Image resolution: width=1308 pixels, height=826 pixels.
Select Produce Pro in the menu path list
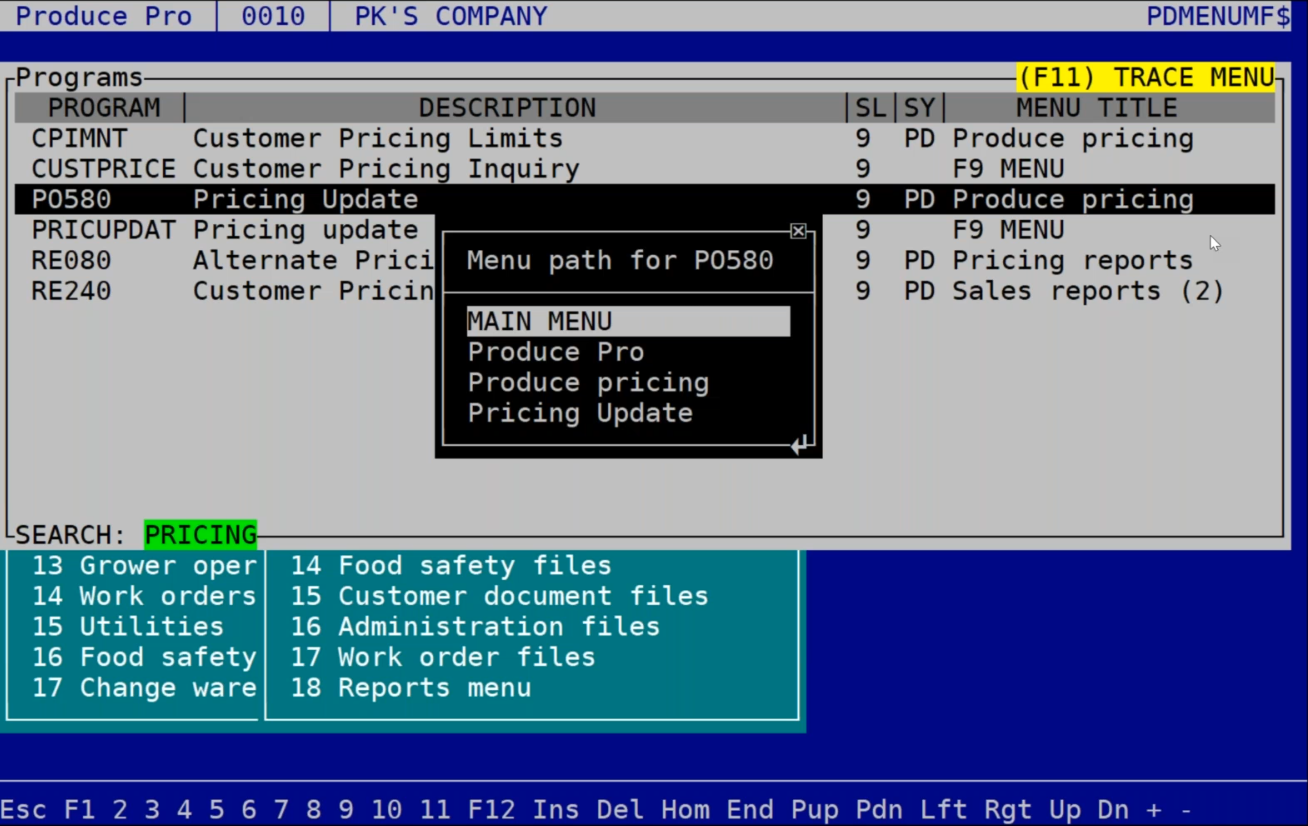click(x=556, y=352)
